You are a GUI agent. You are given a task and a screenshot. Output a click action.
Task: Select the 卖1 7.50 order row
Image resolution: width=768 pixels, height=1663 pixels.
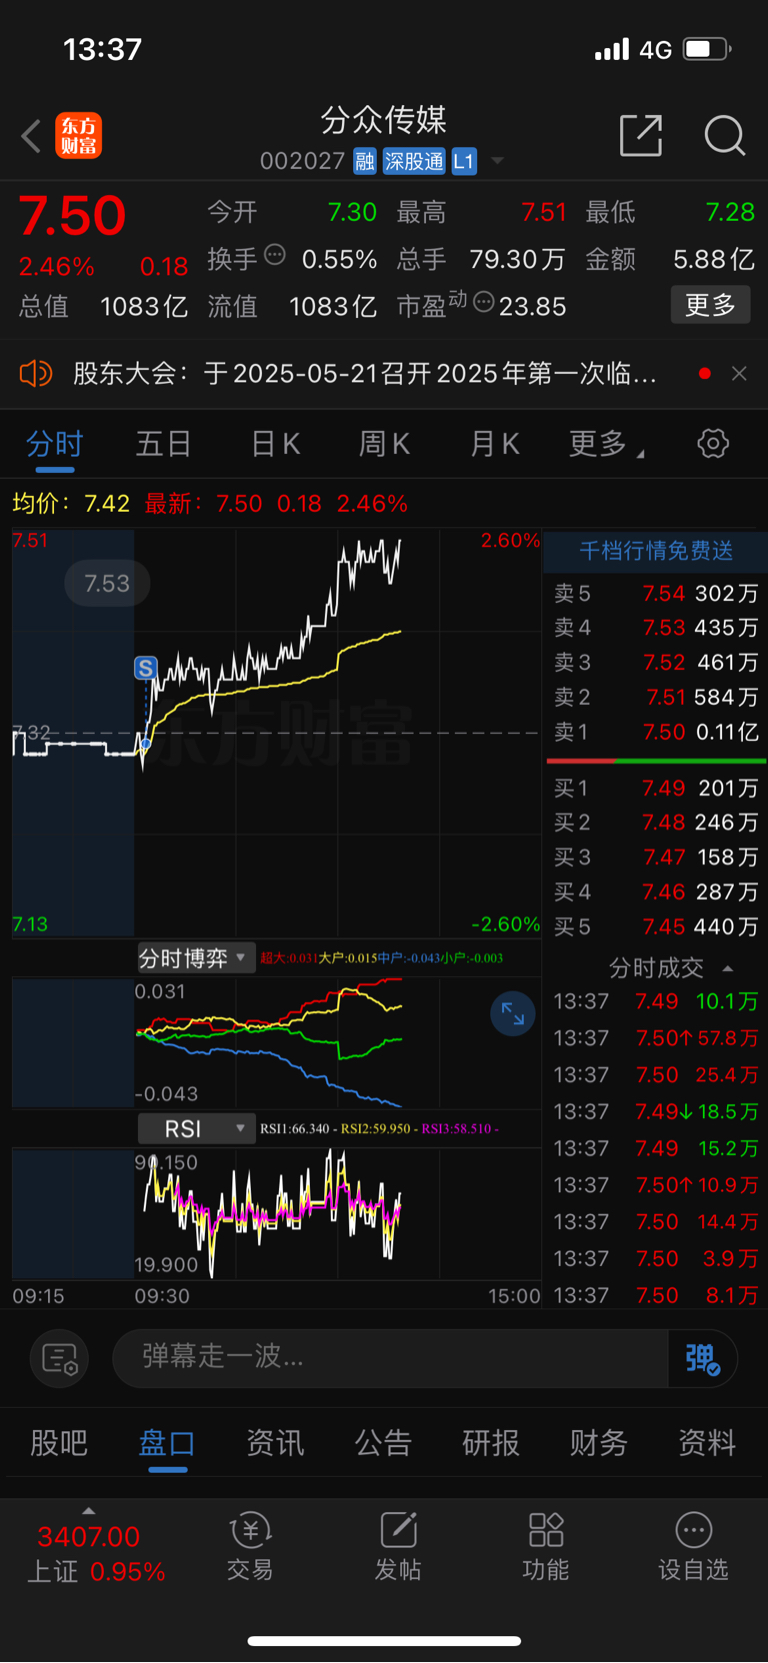[x=655, y=732]
